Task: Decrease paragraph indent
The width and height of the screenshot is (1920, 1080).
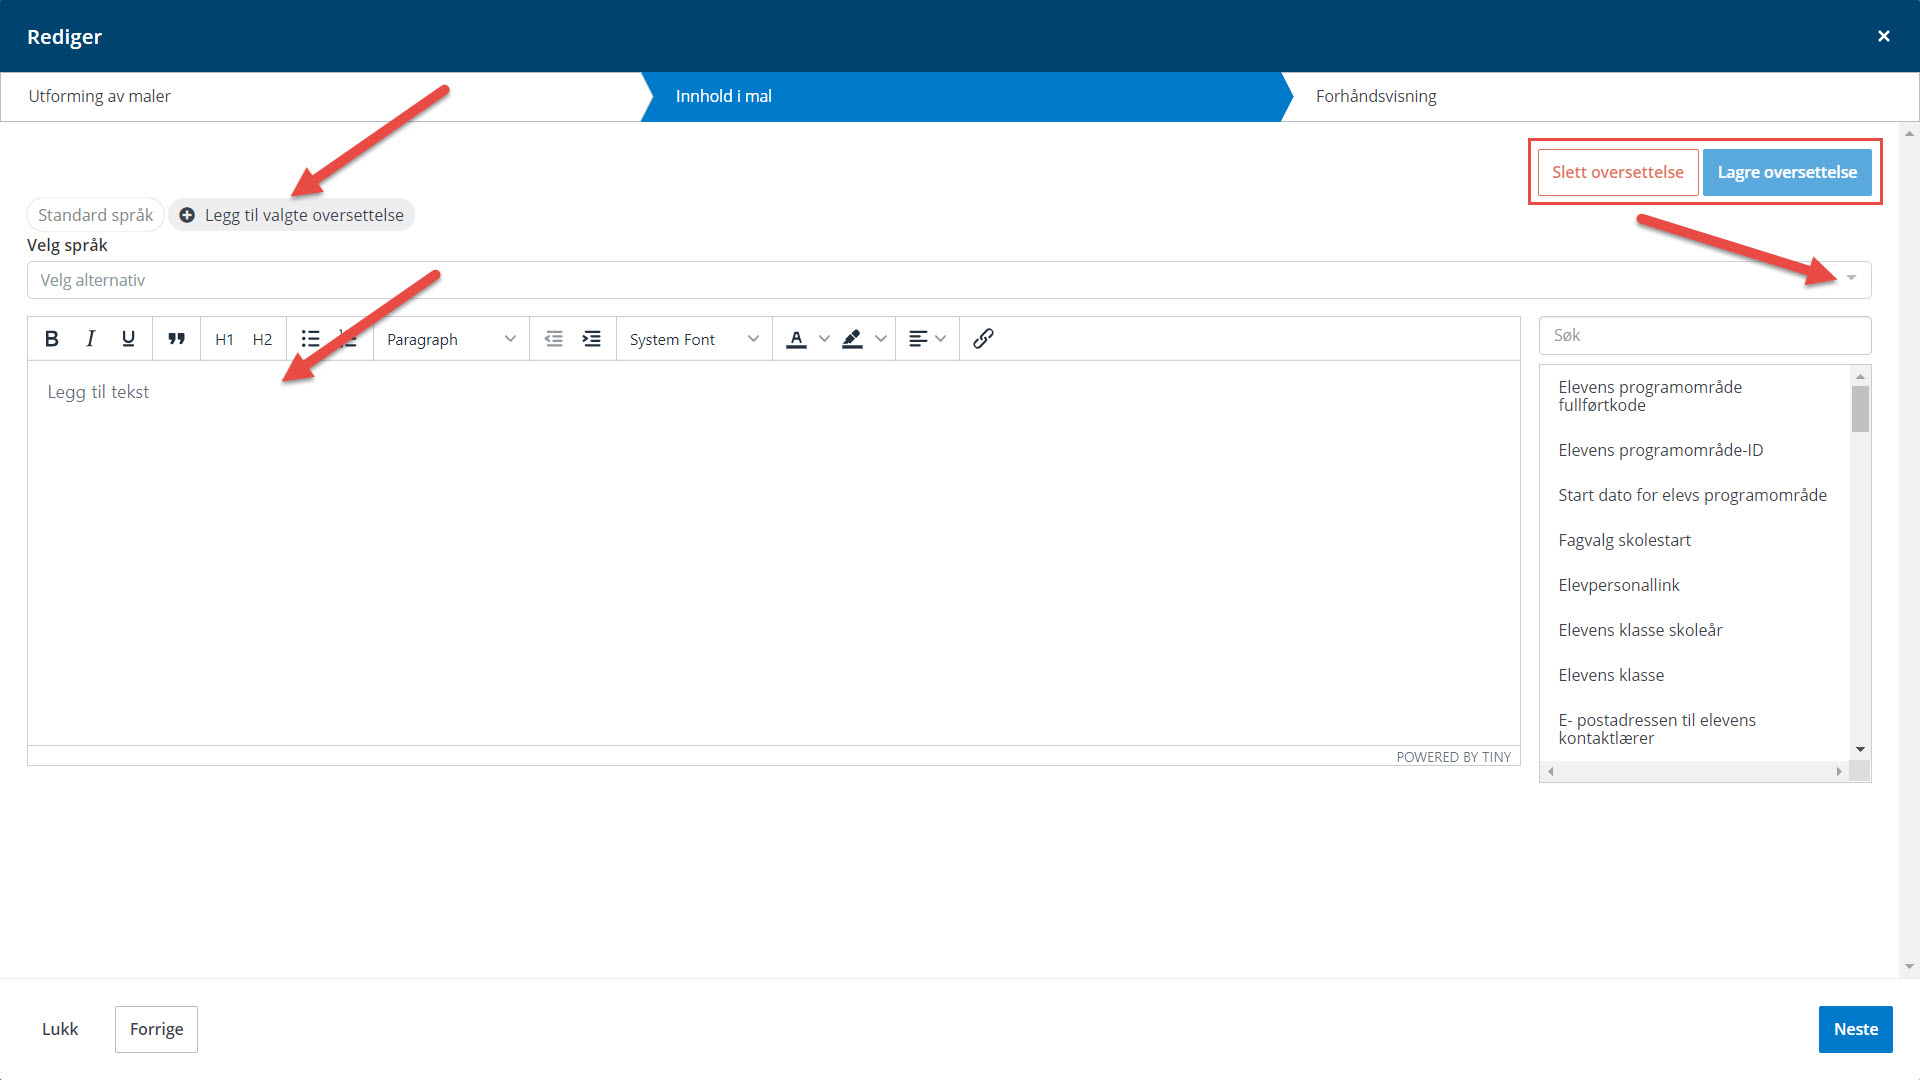Action: coord(553,339)
